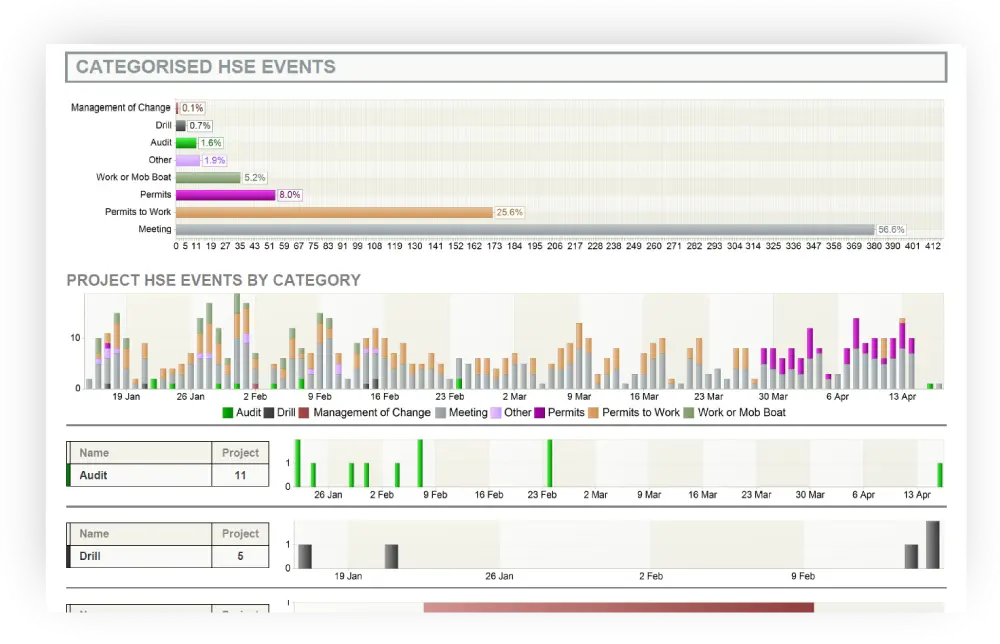Click the Permits to Work axis label
The image size is (1000, 644).
[138, 212]
